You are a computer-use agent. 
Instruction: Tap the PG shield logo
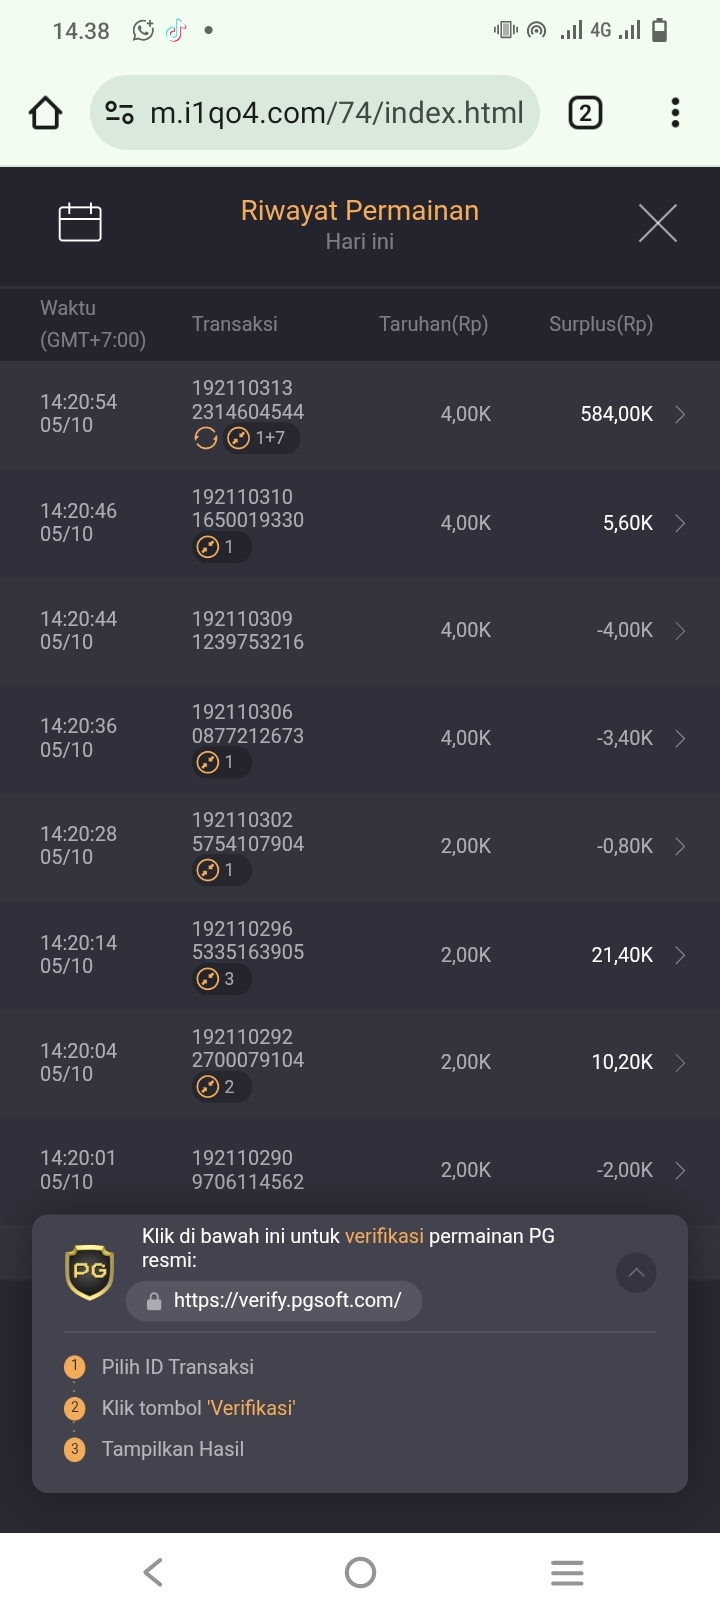click(90, 1272)
